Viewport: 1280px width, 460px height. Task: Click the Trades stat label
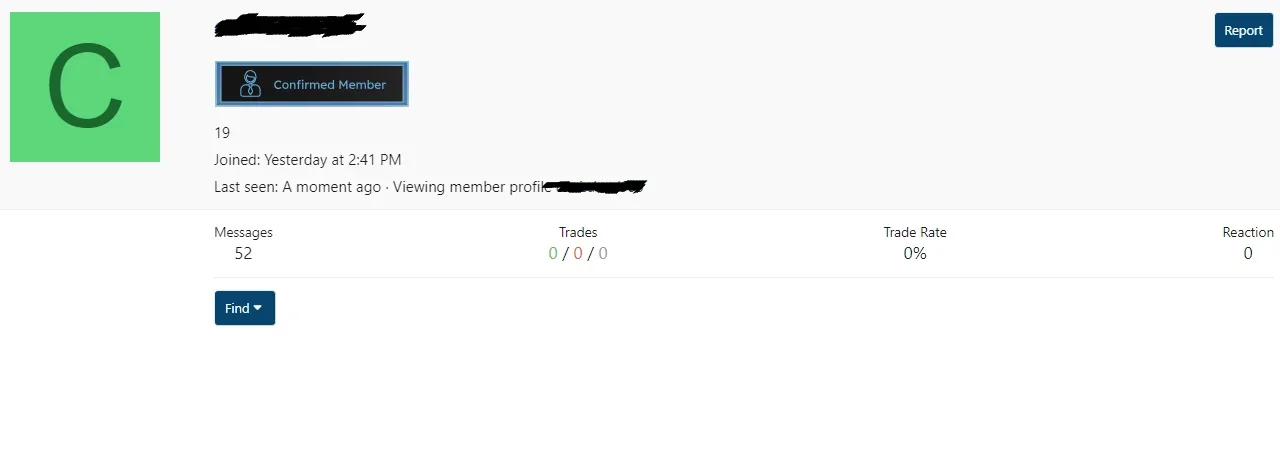(x=578, y=232)
